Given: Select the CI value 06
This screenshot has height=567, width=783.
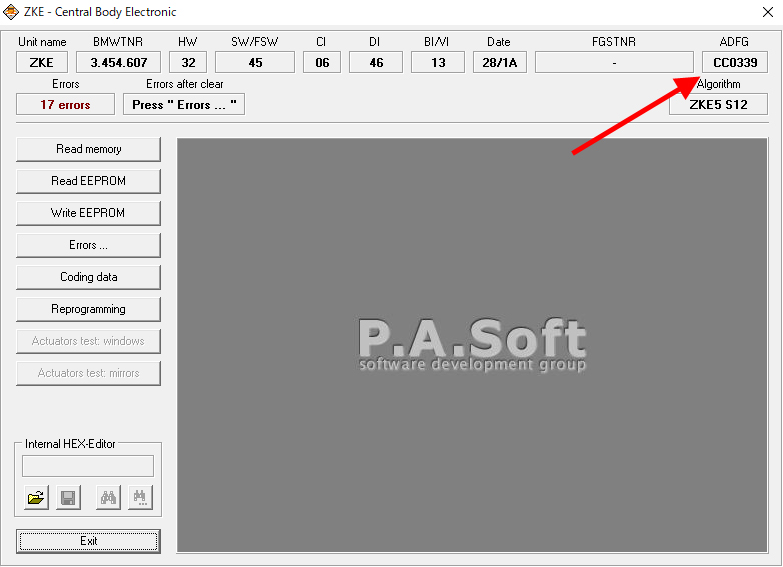Looking at the screenshot, I should coord(322,62).
